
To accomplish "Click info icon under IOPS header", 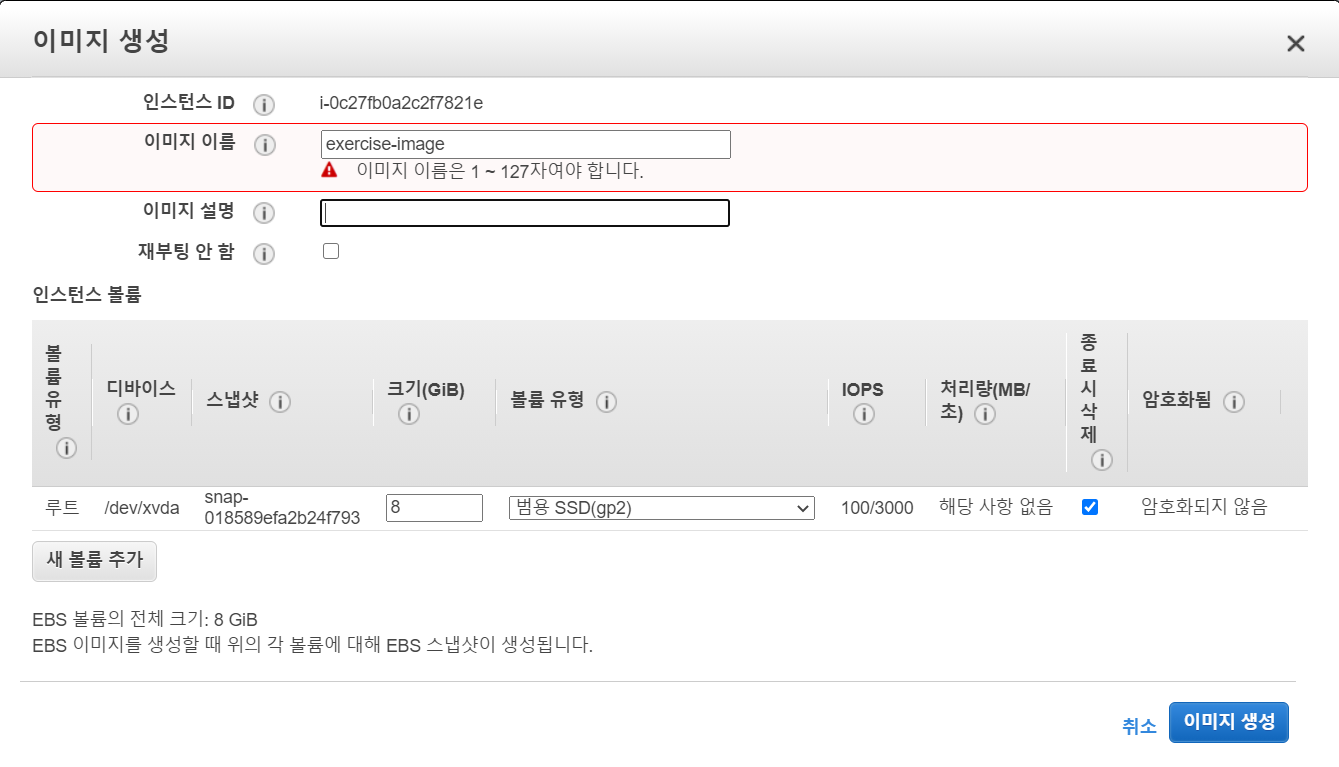I will pyautogui.click(x=864, y=414).
